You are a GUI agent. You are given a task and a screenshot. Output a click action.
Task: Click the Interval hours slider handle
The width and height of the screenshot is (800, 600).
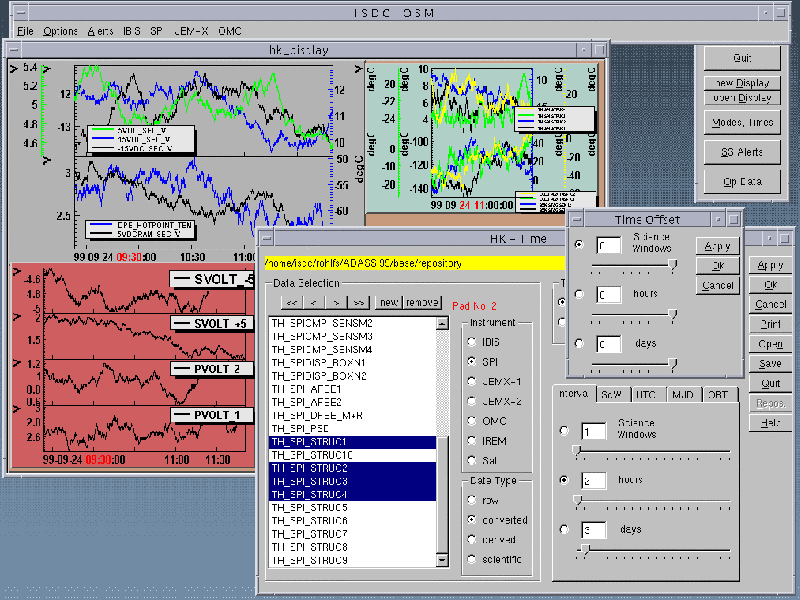(x=577, y=498)
